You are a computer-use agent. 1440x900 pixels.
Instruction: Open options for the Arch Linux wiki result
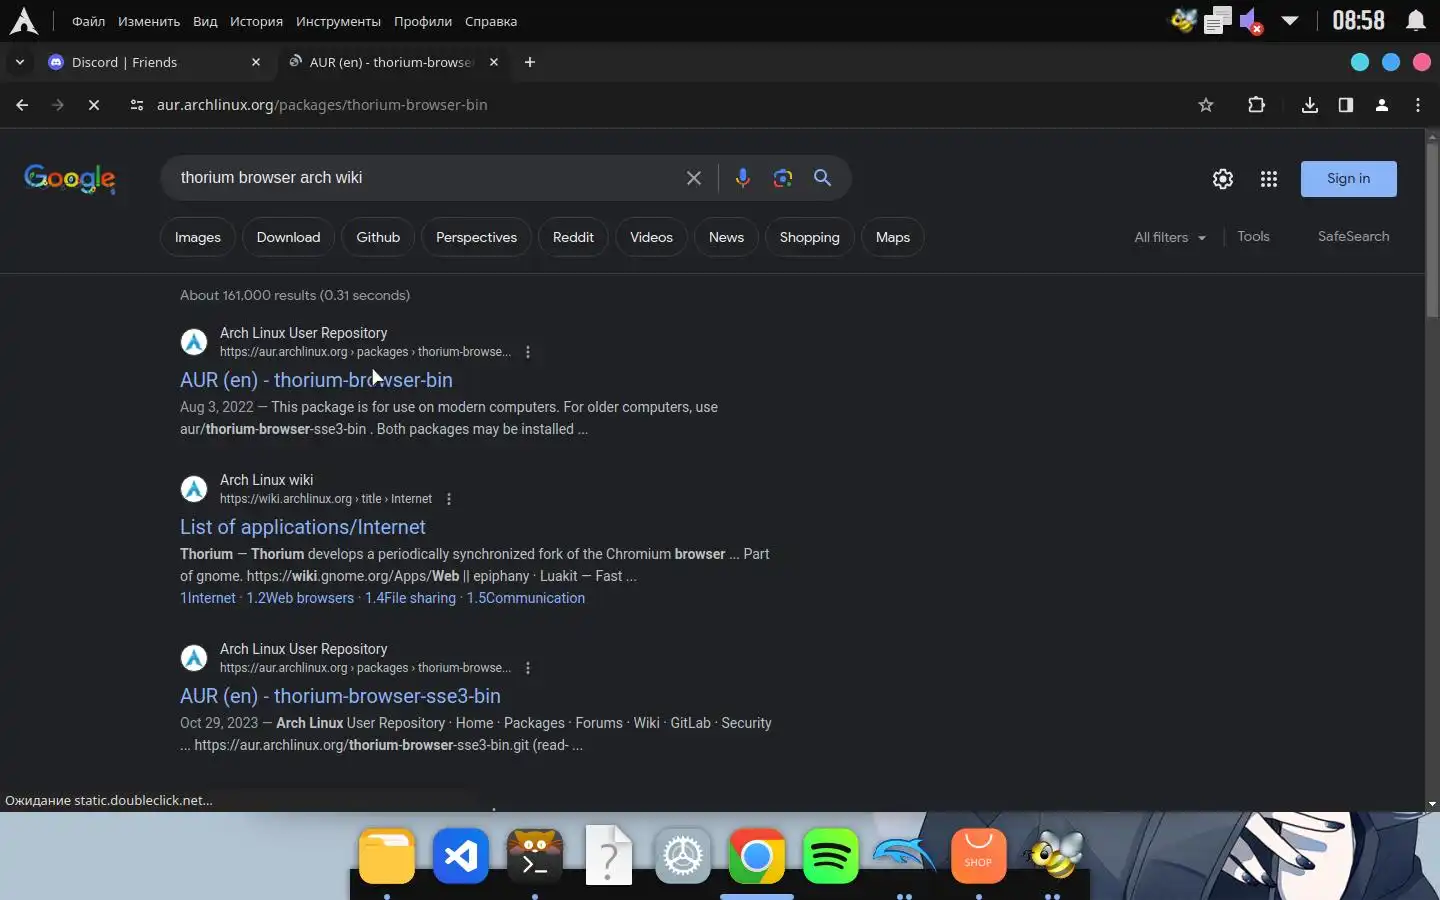click(x=449, y=499)
